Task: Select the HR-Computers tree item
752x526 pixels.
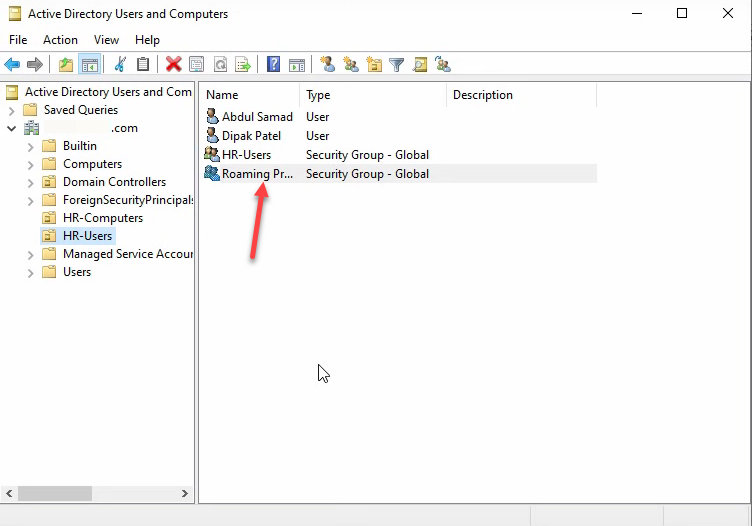Action: 103,218
